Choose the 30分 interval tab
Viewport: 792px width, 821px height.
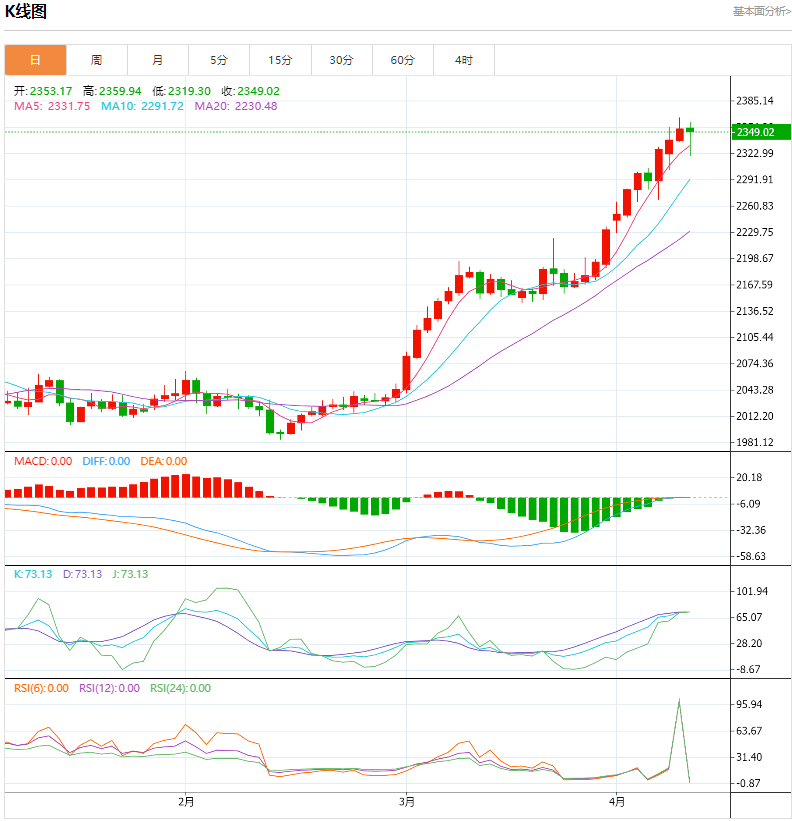pos(341,60)
